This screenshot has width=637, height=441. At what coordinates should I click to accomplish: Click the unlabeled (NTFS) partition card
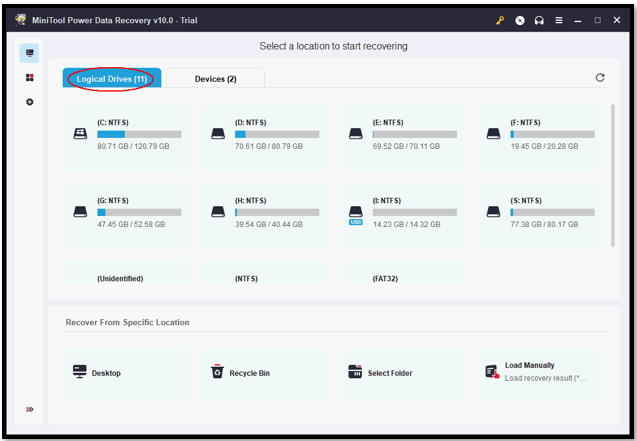[x=264, y=273]
